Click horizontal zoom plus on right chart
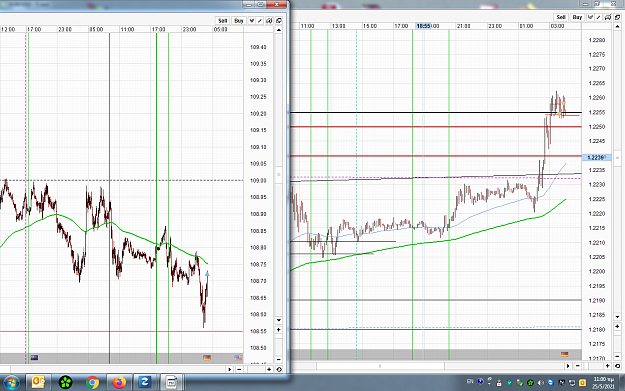625x391 pixels. [607, 365]
